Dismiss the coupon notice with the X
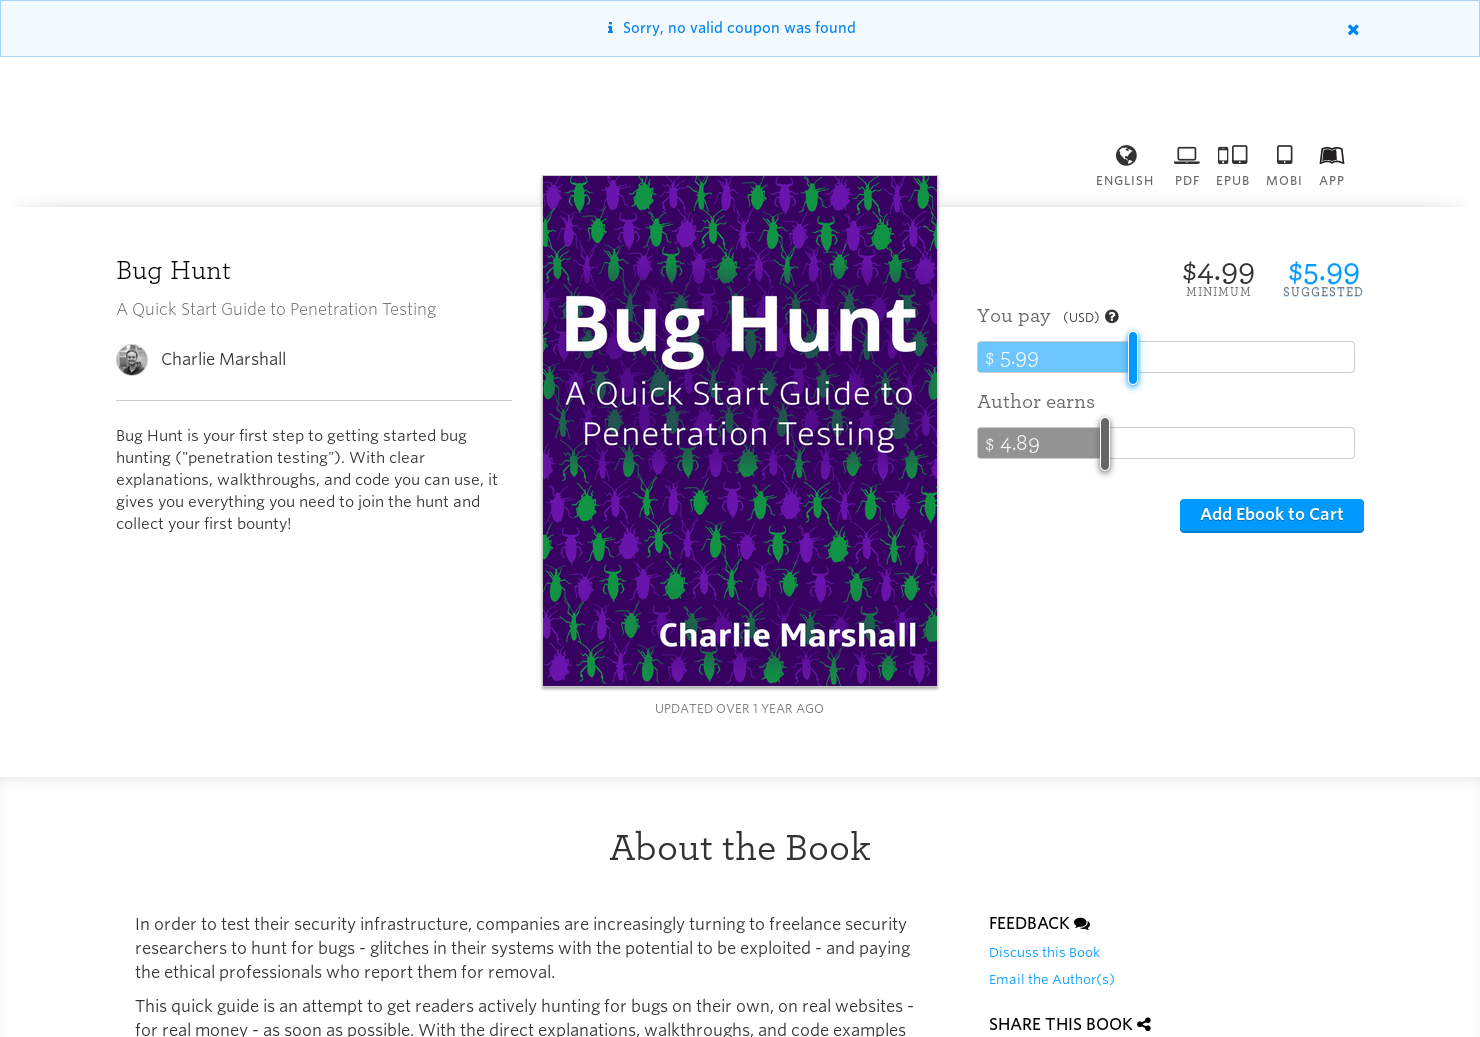The width and height of the screenshot is (1480, 1037). [1353, 30]
